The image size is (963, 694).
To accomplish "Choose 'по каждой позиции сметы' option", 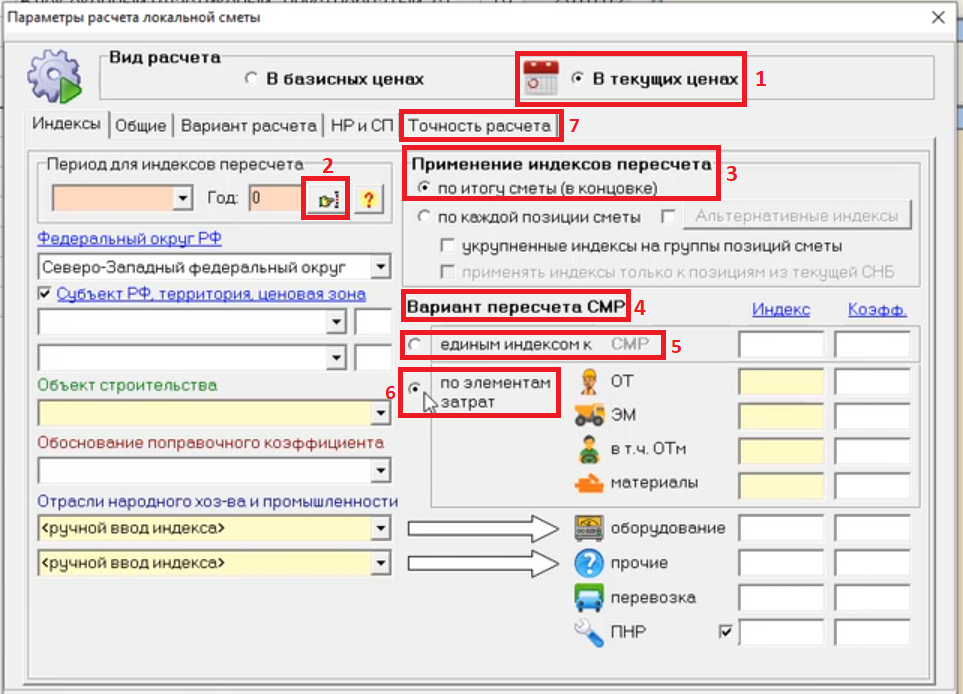I will tap(424, 216).
